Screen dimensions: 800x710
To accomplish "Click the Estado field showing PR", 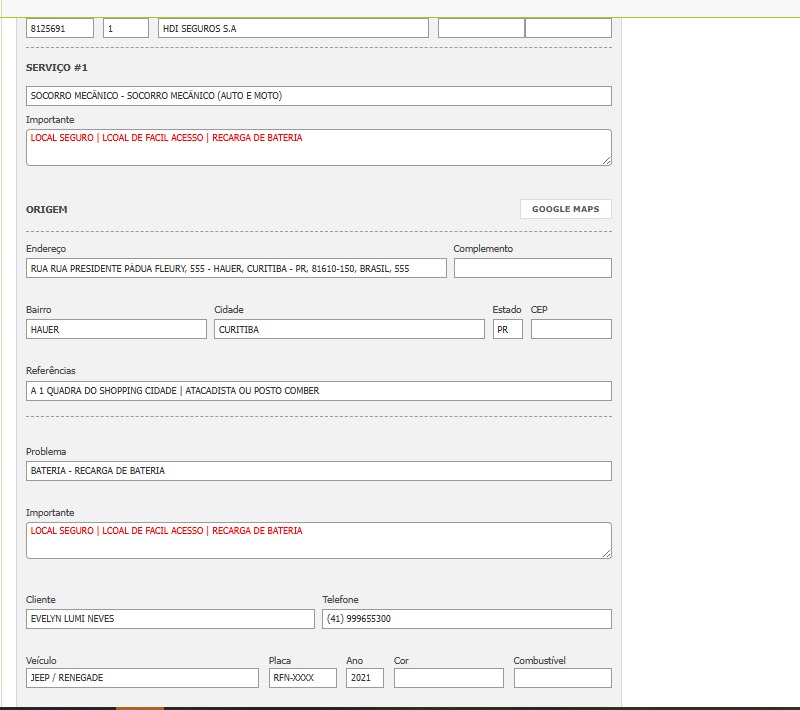I will (x=507, y=329).
